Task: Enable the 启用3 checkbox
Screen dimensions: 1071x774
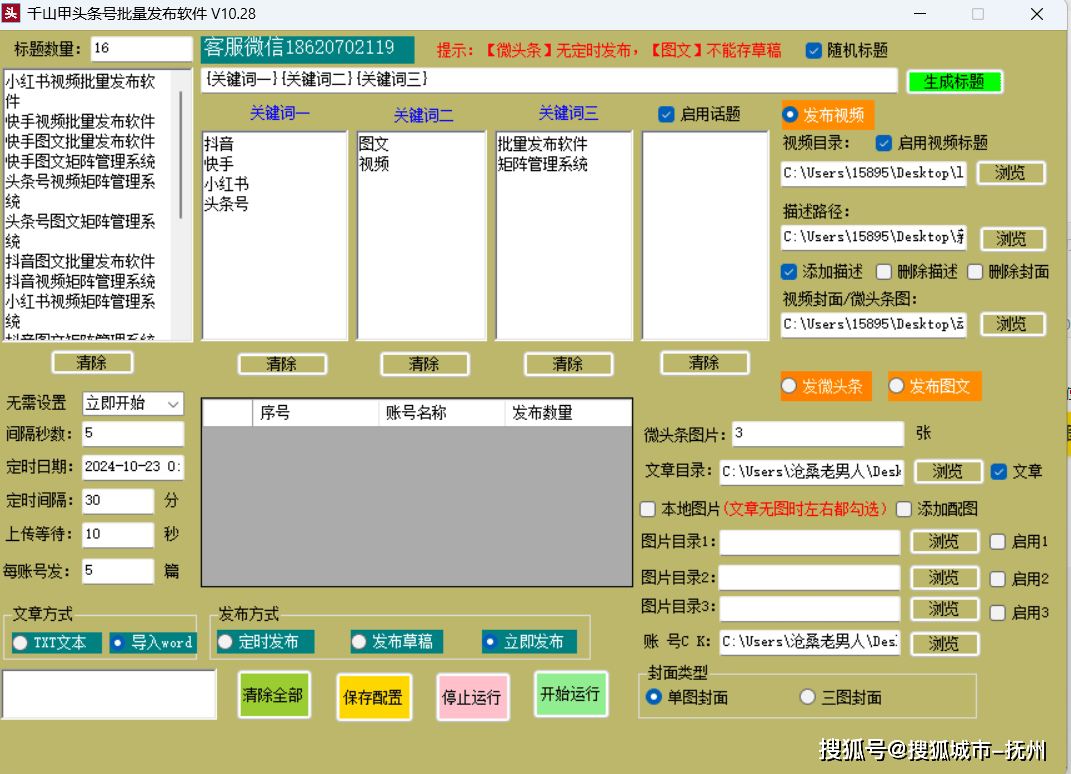Action: point(997,612)
